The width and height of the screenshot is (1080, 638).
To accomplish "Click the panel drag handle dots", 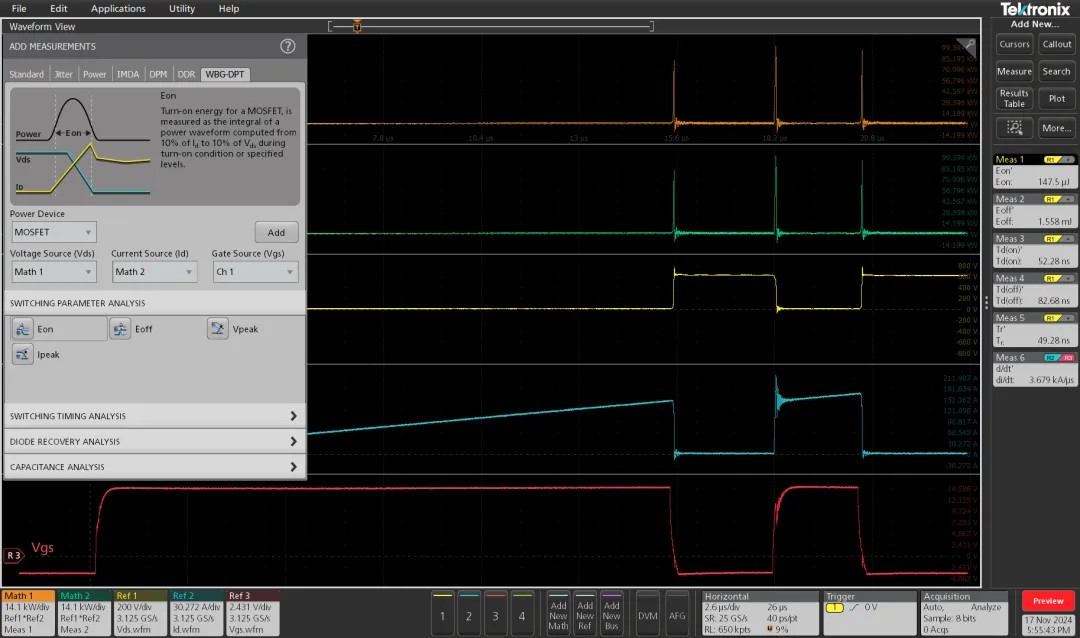I will (x=986, y=302).
